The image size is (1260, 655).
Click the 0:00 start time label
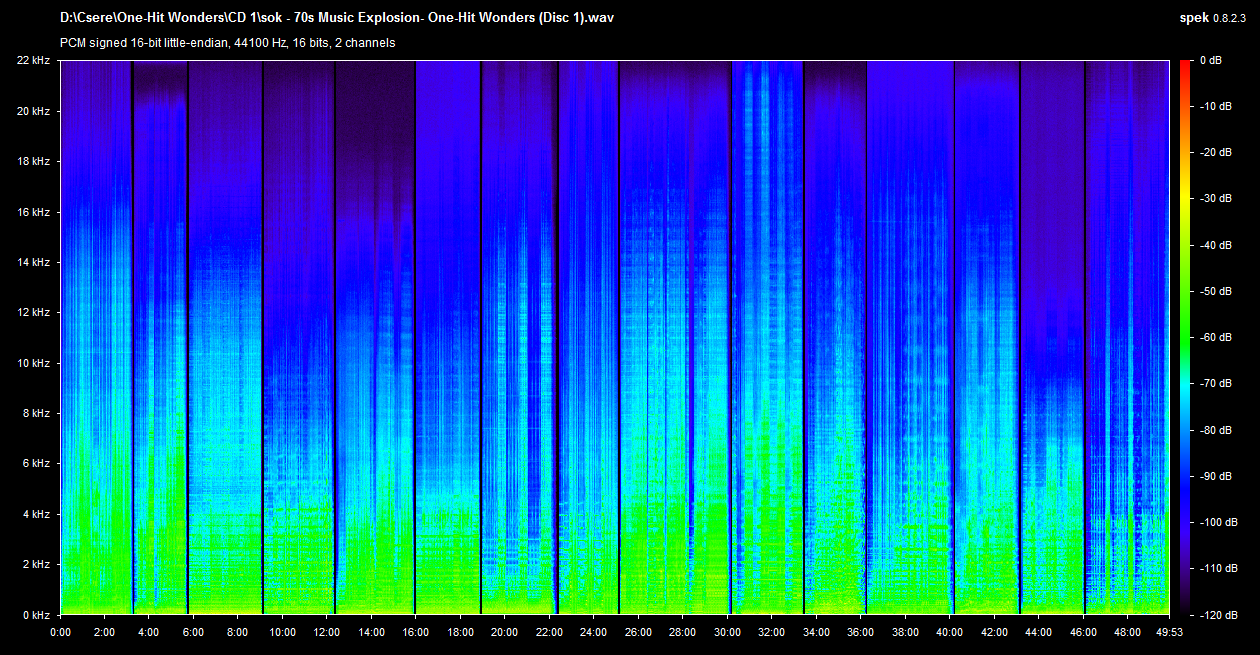60,632
